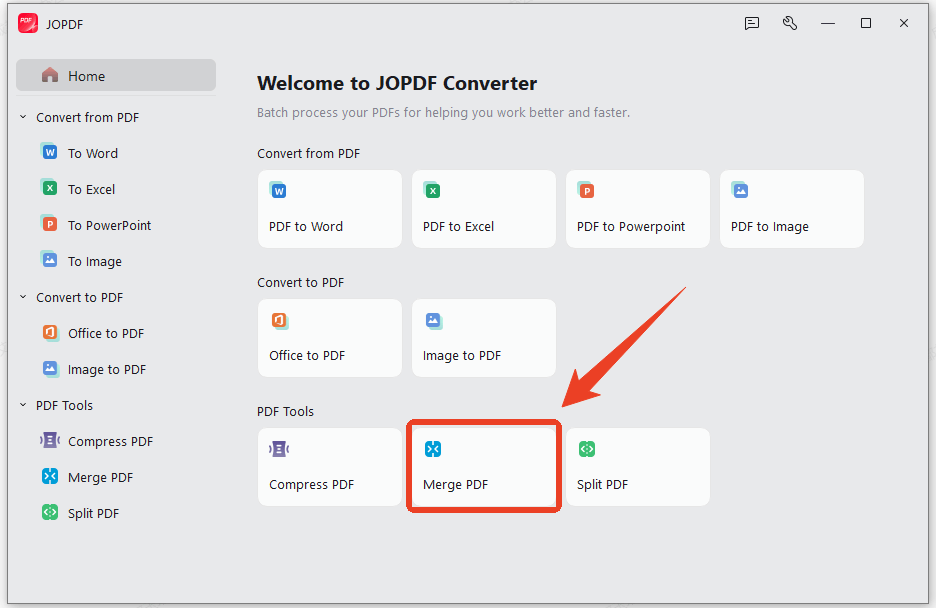Screen dimensions: 936x608
Task: Open the PDF to Image card
Action: point(792,209)
